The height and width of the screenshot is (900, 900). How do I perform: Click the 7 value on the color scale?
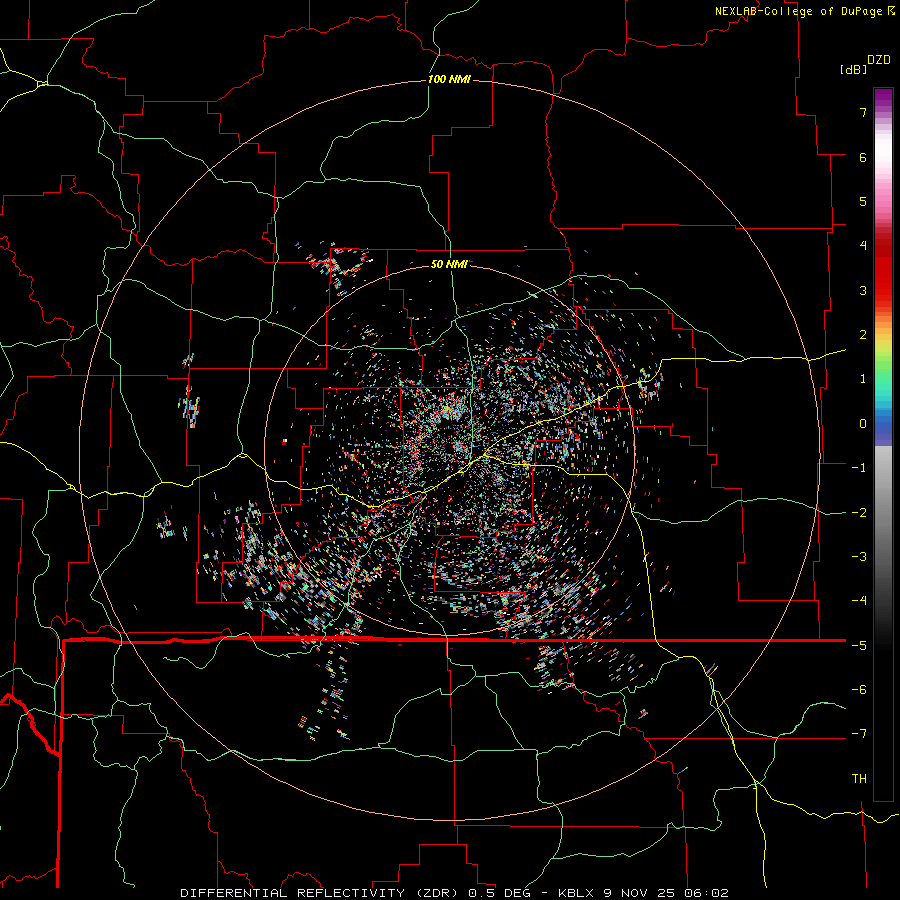pyautogui.click(x=863, y=112)
